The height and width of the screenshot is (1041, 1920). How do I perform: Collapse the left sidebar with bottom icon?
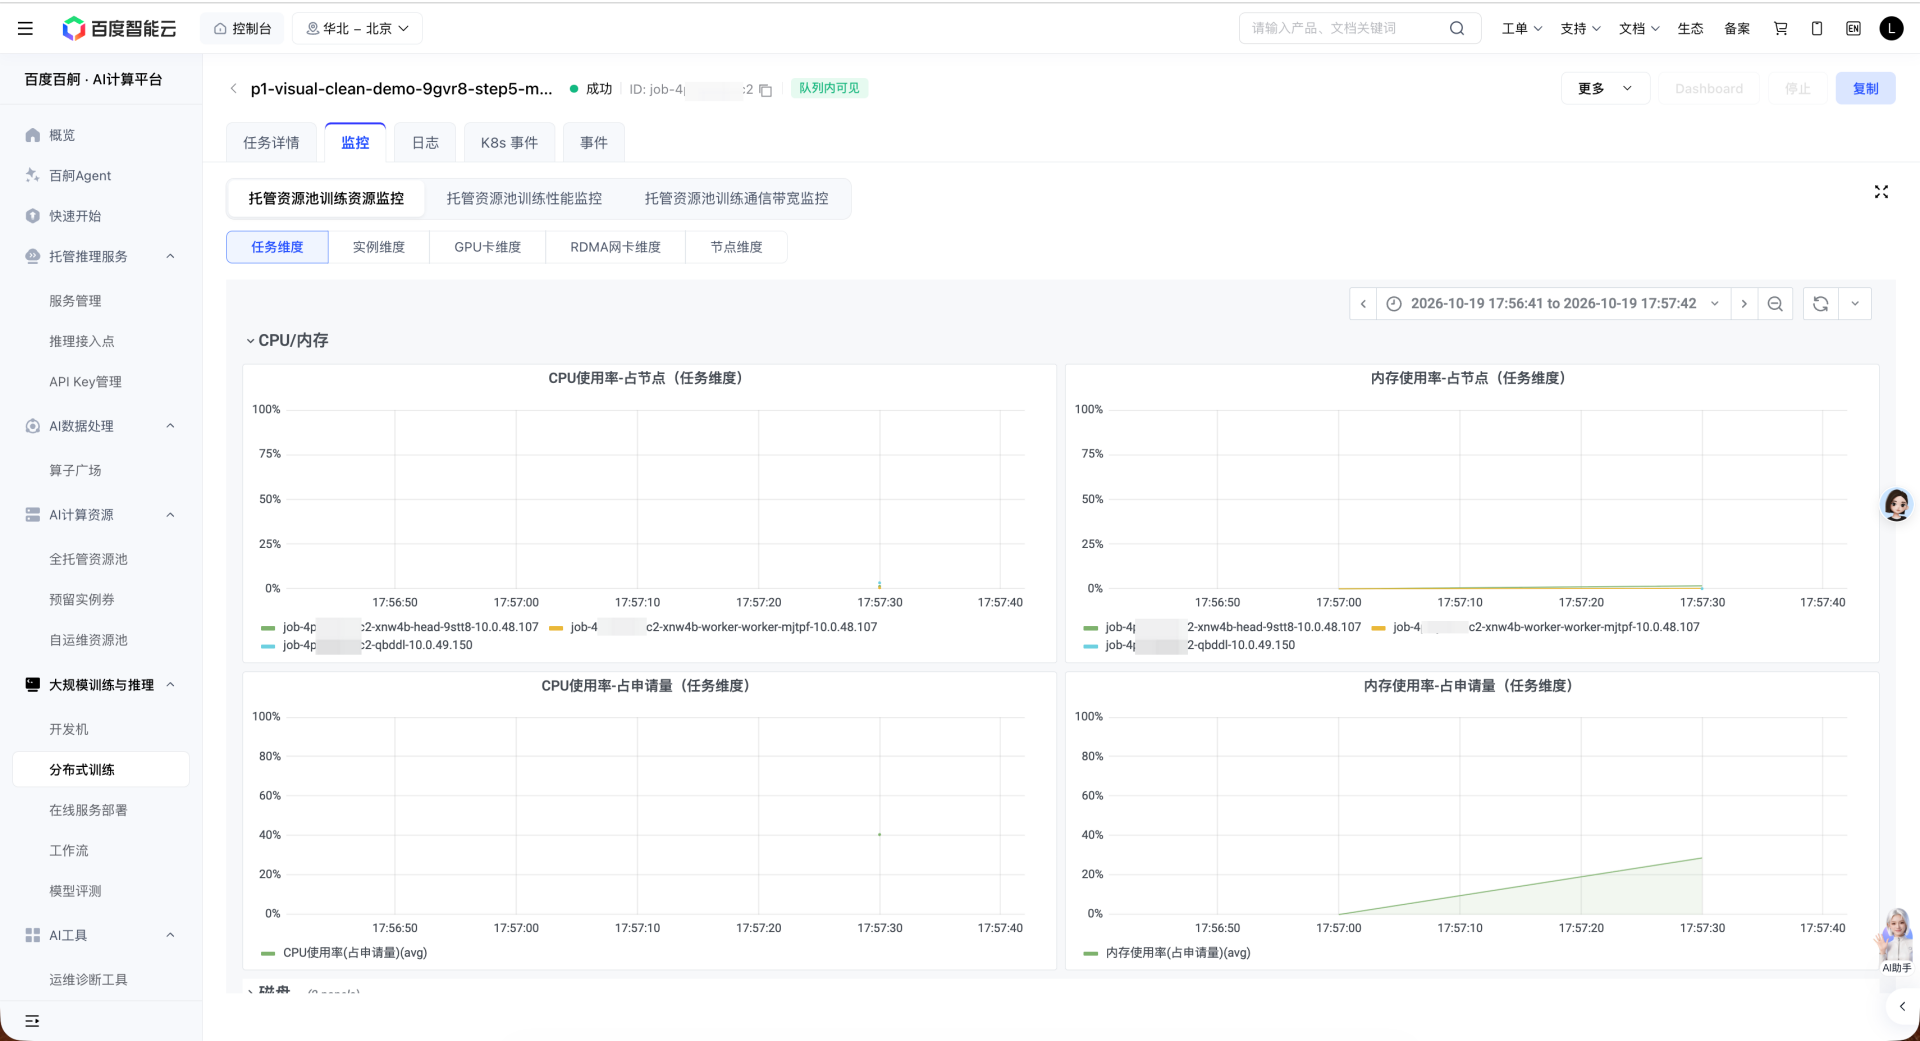32,1021
